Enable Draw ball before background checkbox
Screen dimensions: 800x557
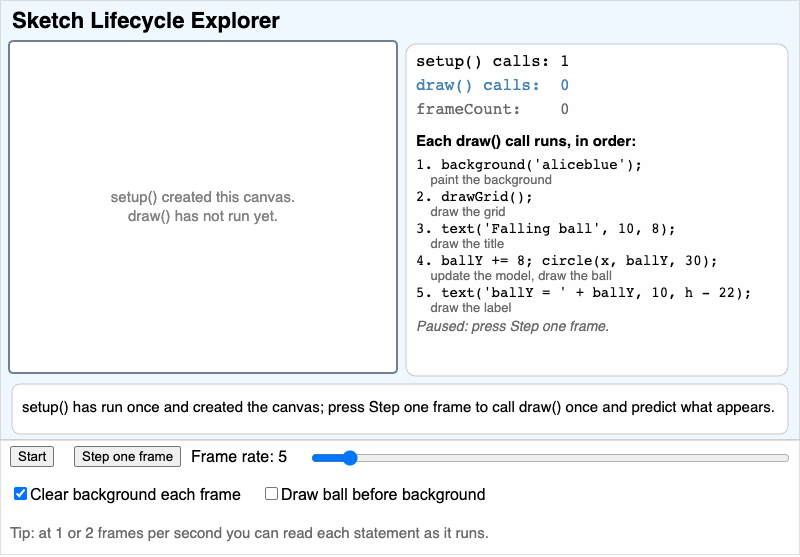271,494
